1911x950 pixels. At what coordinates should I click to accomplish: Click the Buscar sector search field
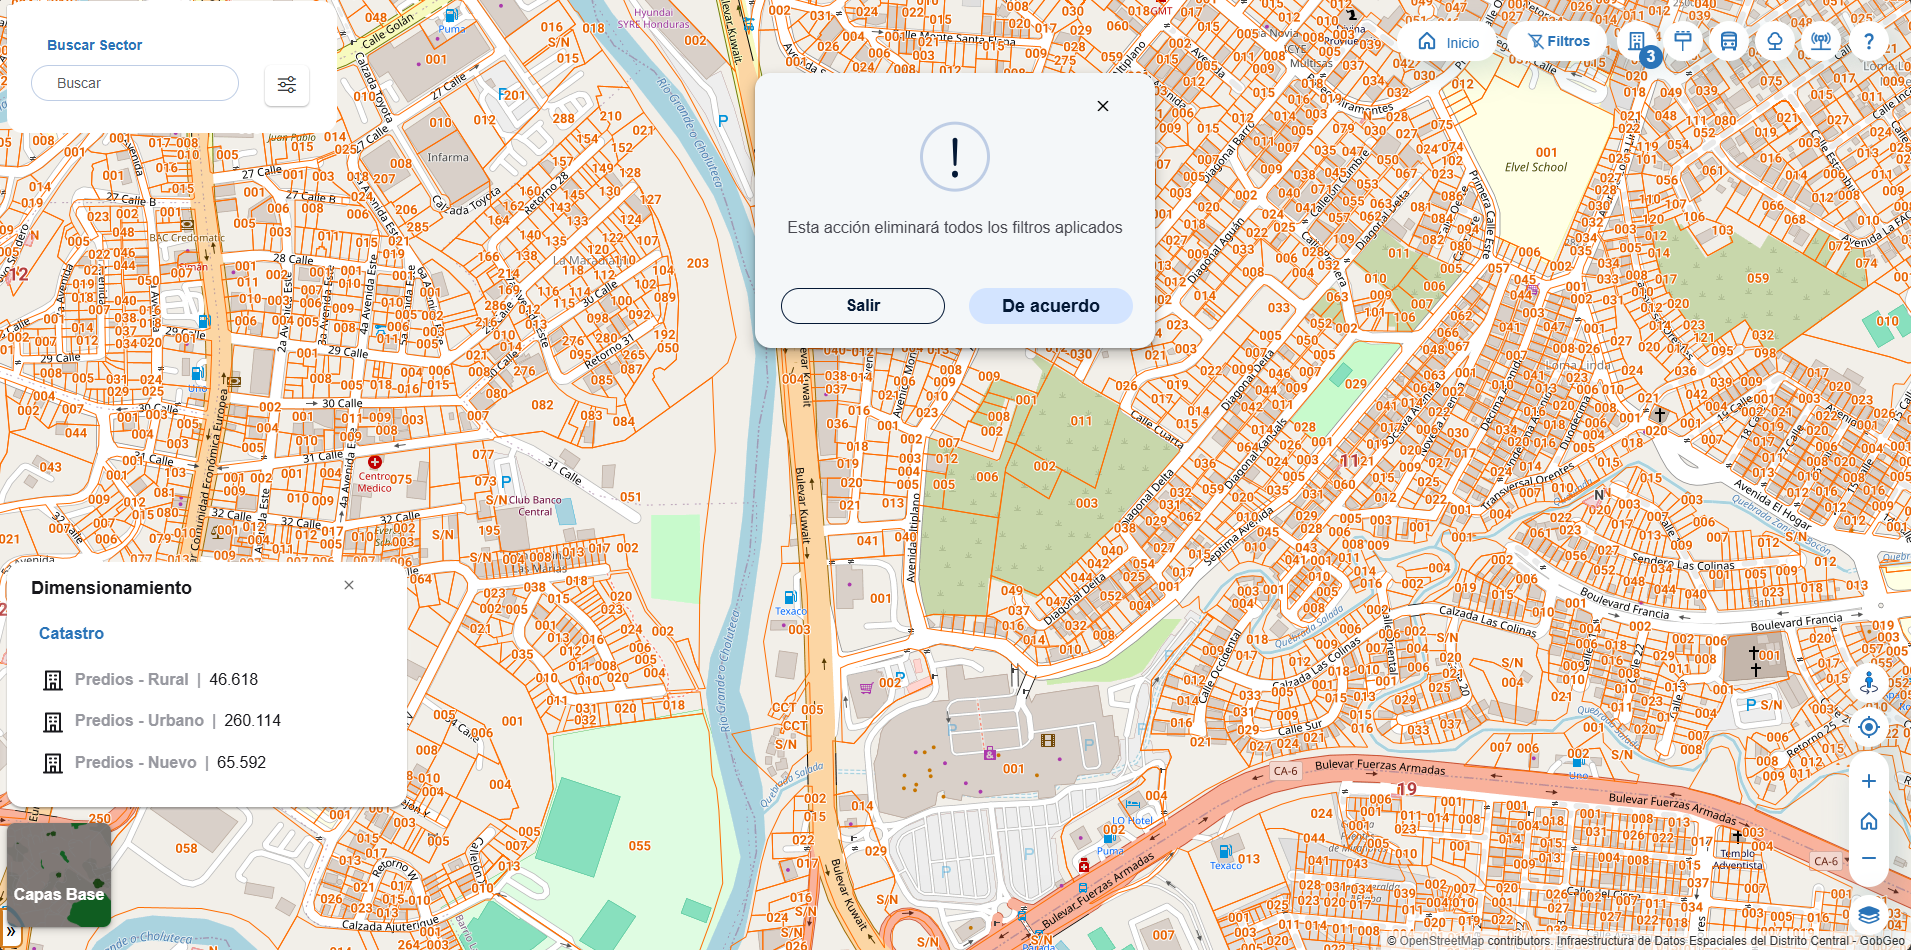pos(135,83)
